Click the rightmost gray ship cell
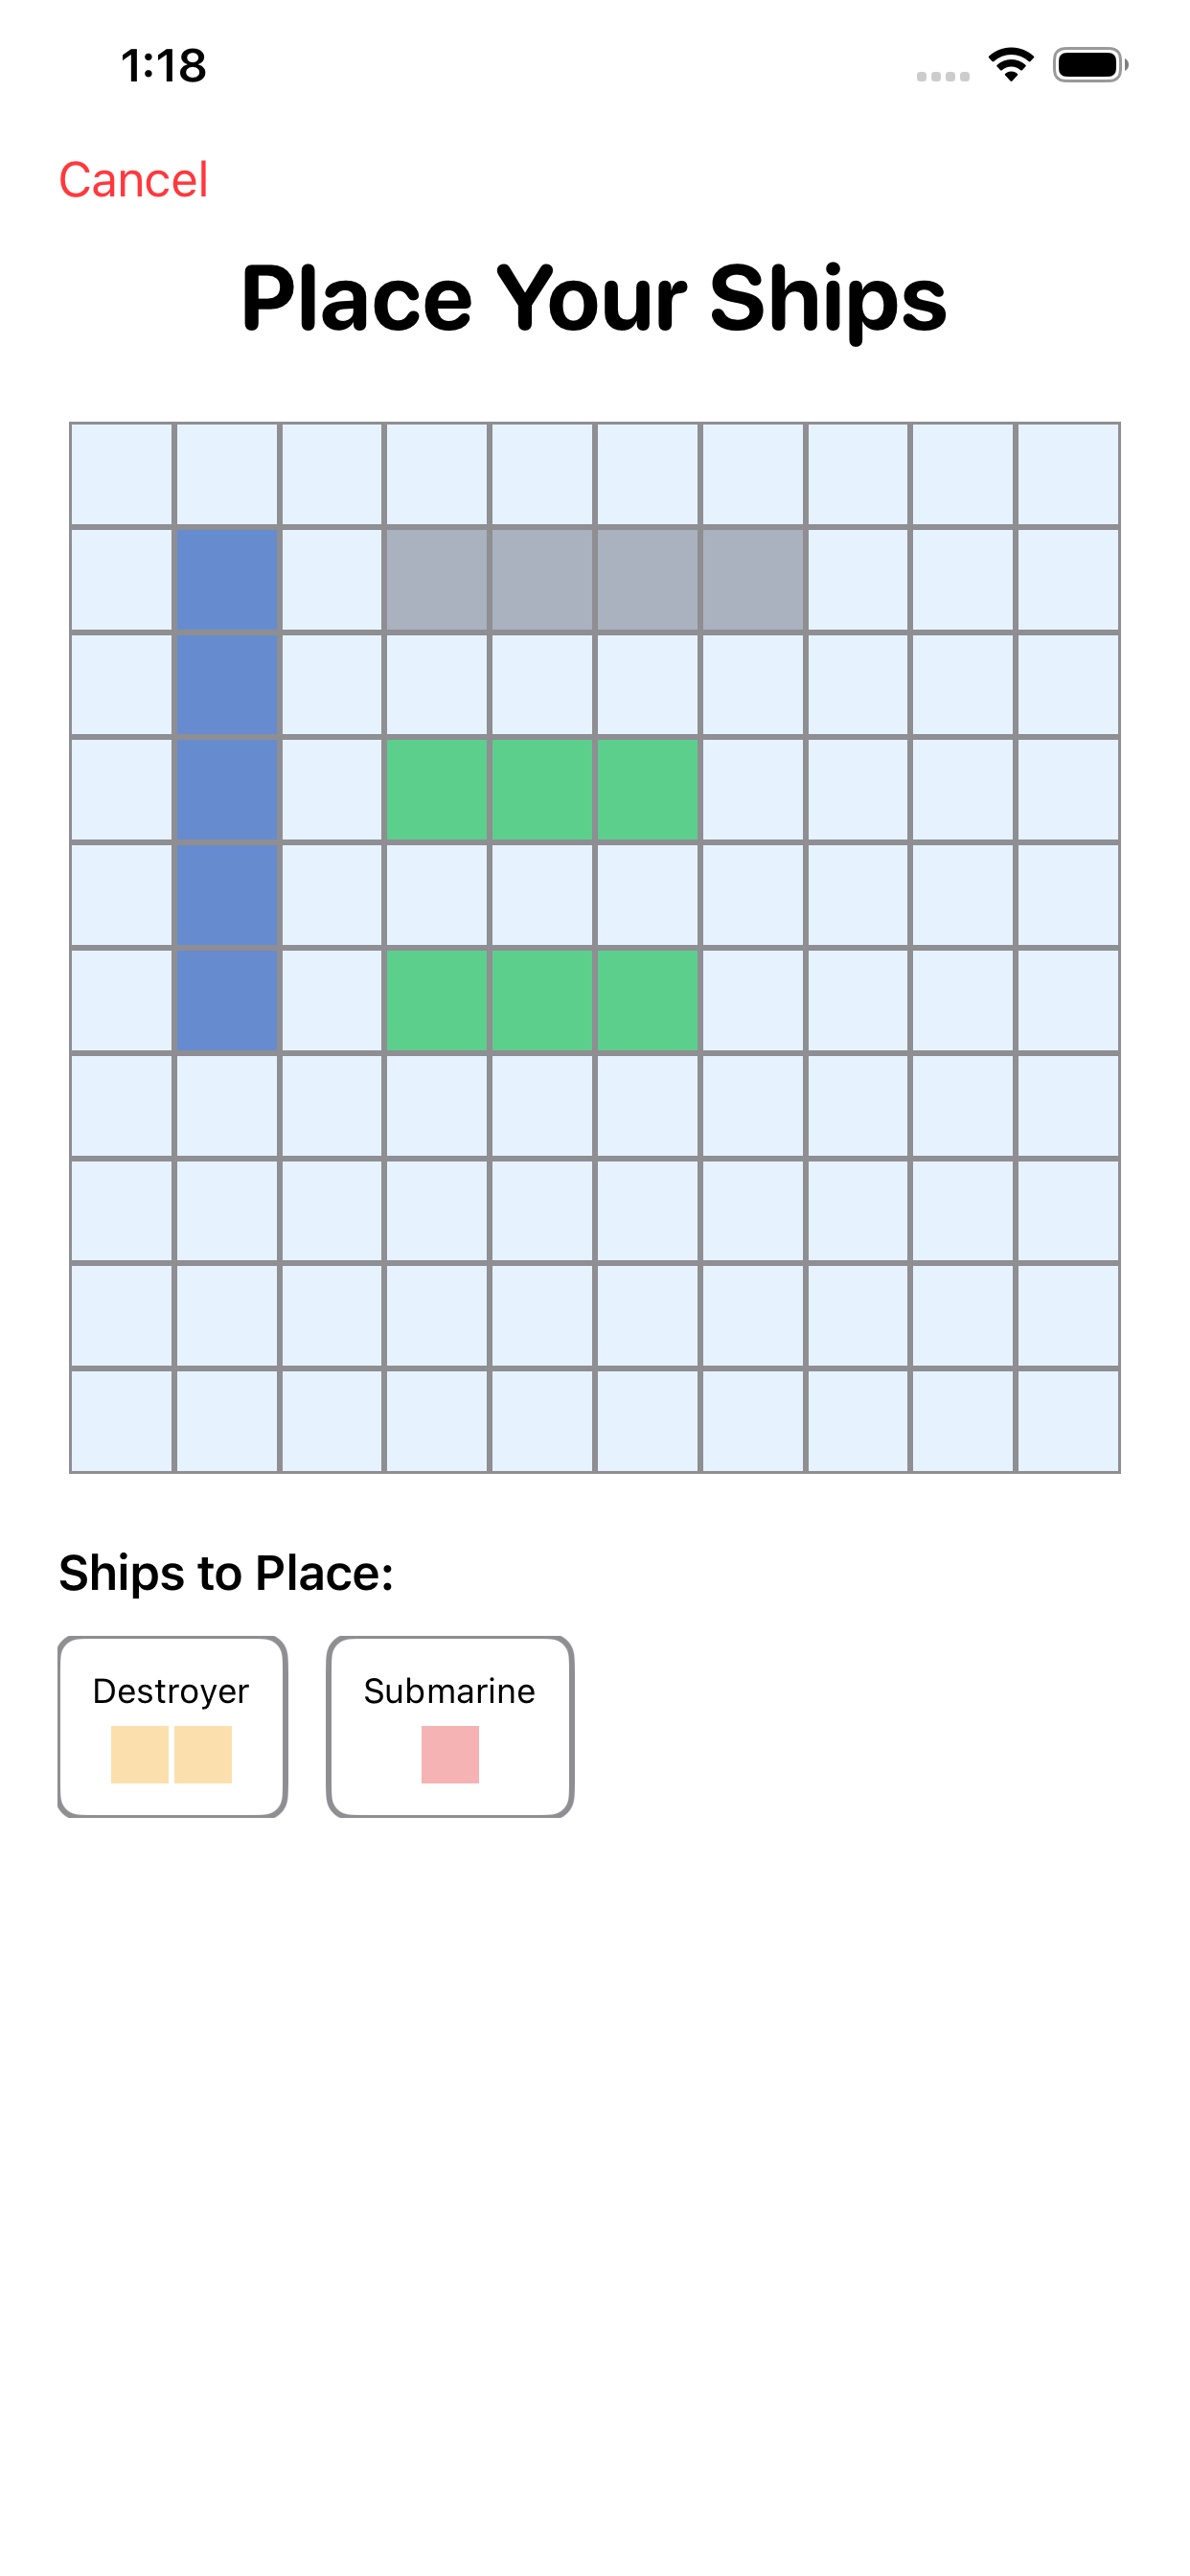 [752, 580]
